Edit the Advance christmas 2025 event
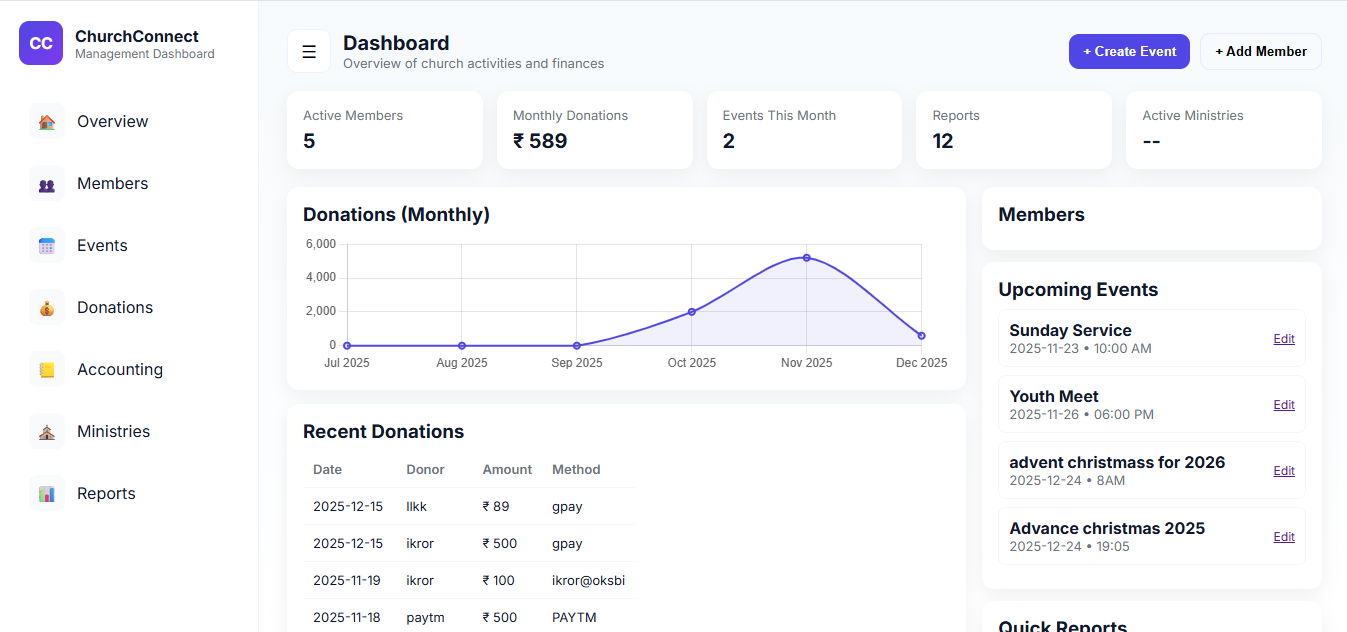 (1283, 536)
